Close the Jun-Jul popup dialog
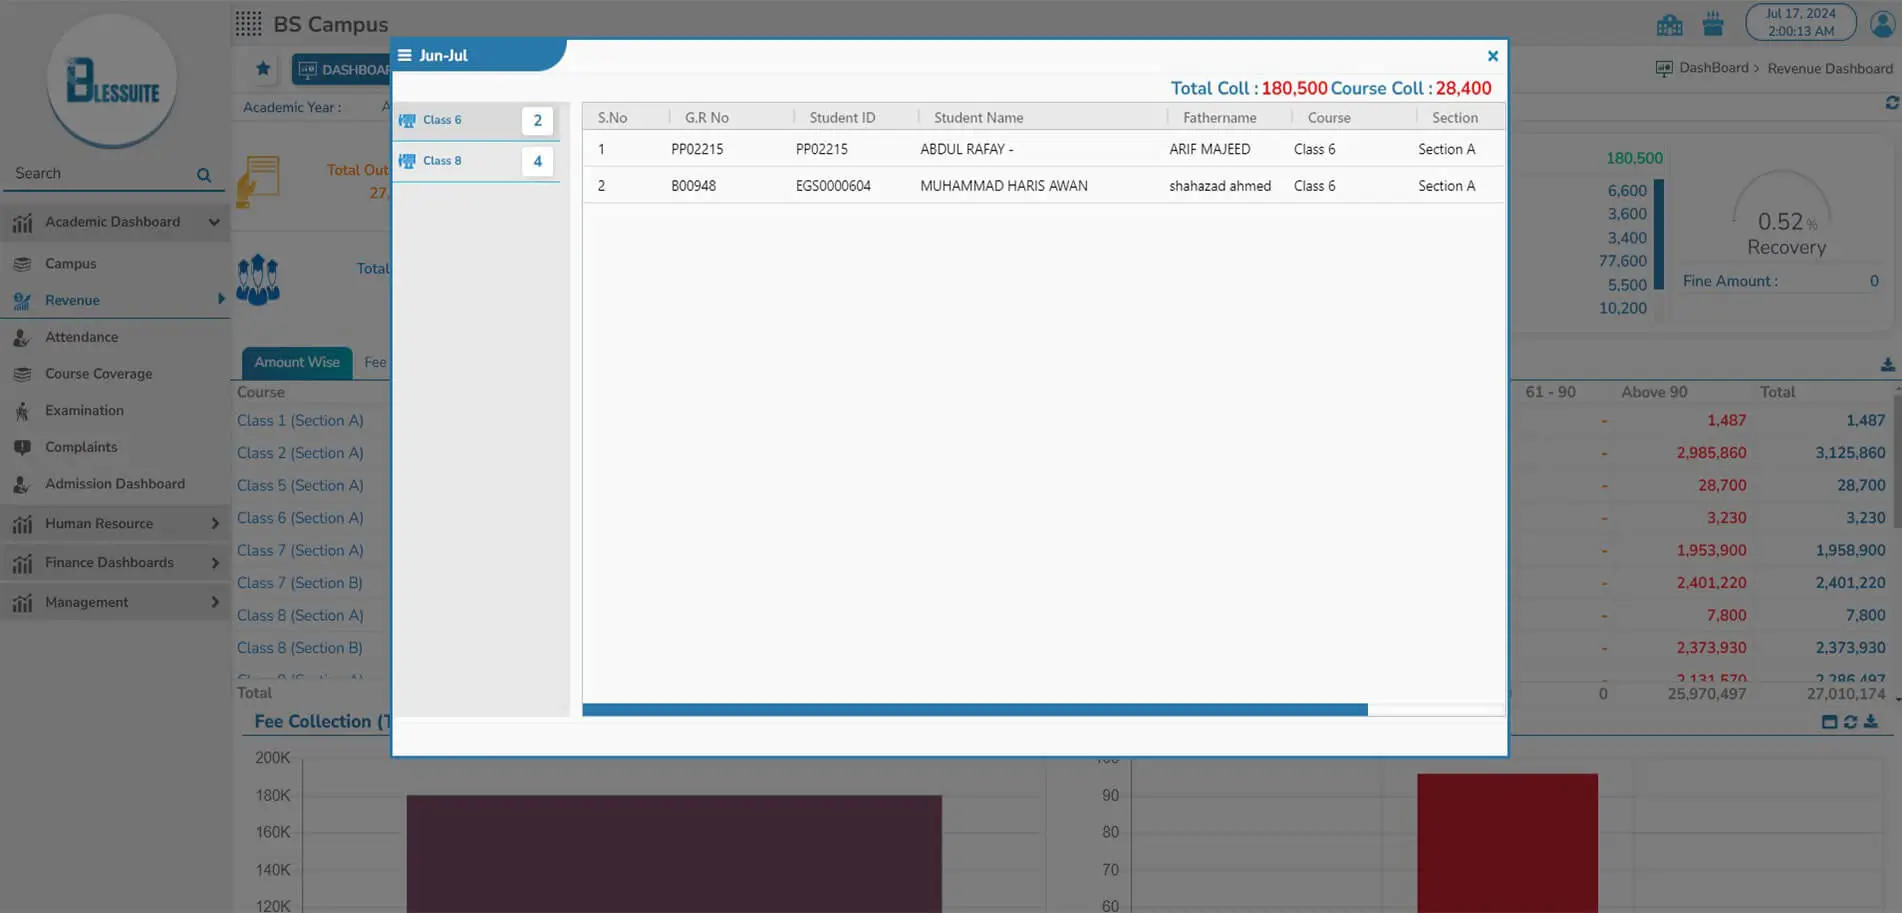The height and width of the screenshot is (913, 1902). point(1492,56)
